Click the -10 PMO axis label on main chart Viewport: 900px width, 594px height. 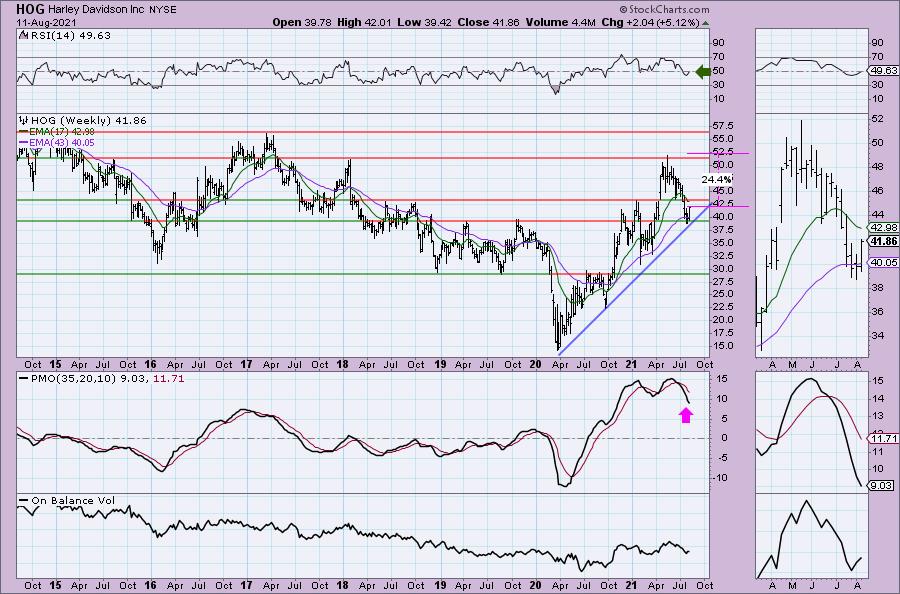coord(720,477)
